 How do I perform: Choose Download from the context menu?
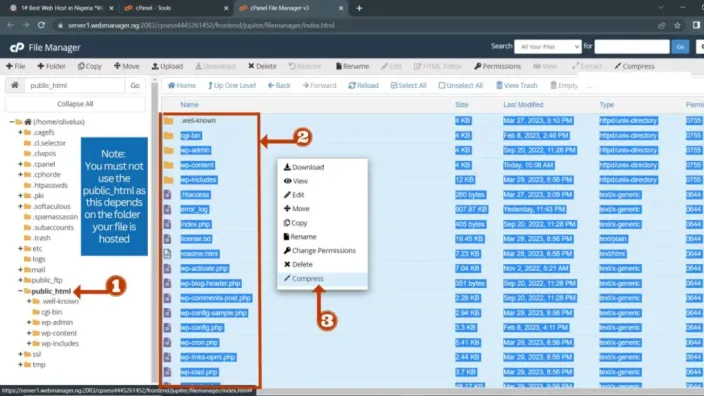tap(322, 167)
